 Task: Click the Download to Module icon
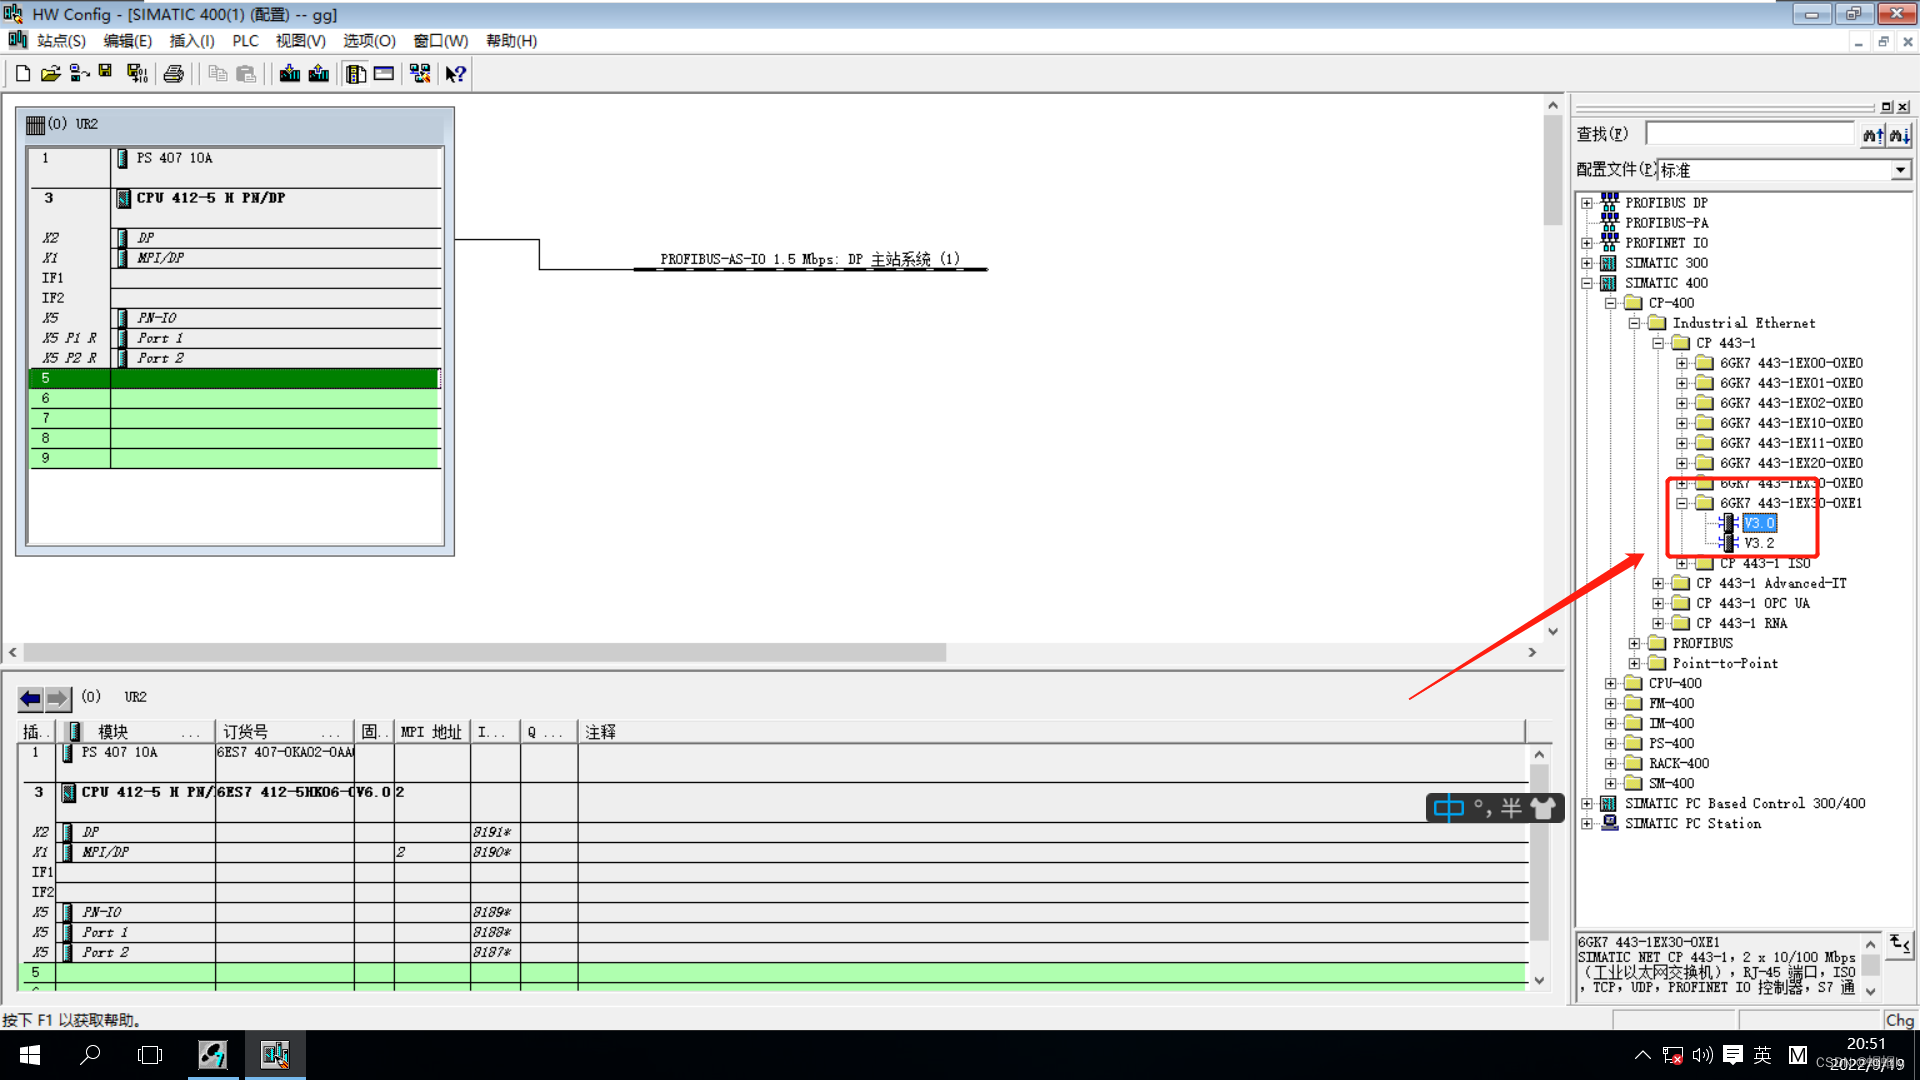click(x=290, y=73)
